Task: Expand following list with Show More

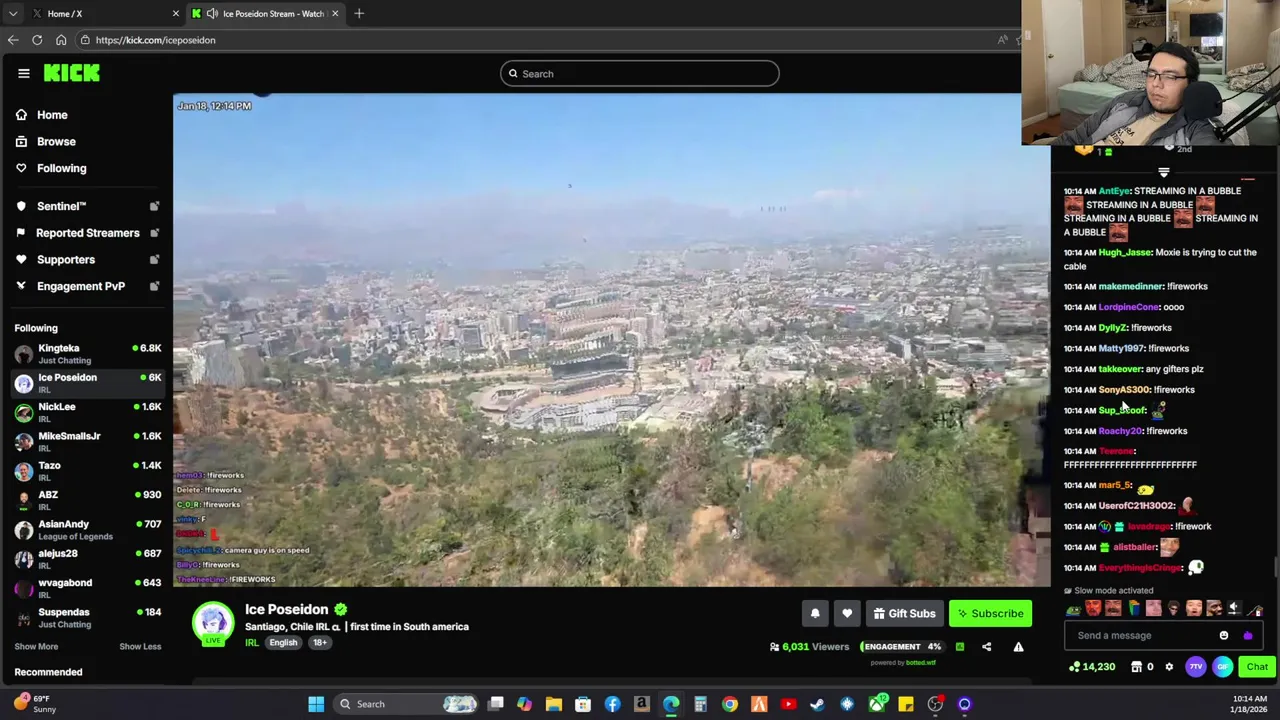Action: click(36, 646)
